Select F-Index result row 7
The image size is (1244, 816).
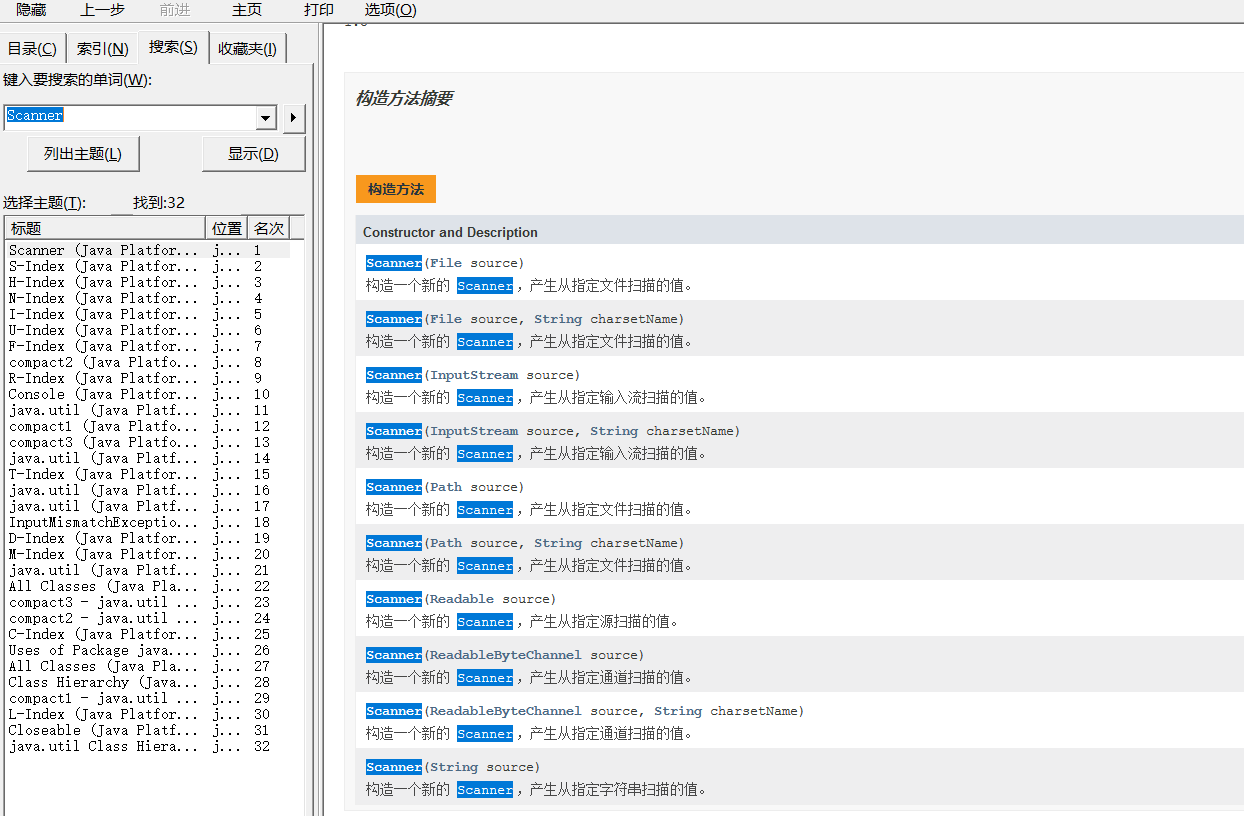(x=148, y=346)
